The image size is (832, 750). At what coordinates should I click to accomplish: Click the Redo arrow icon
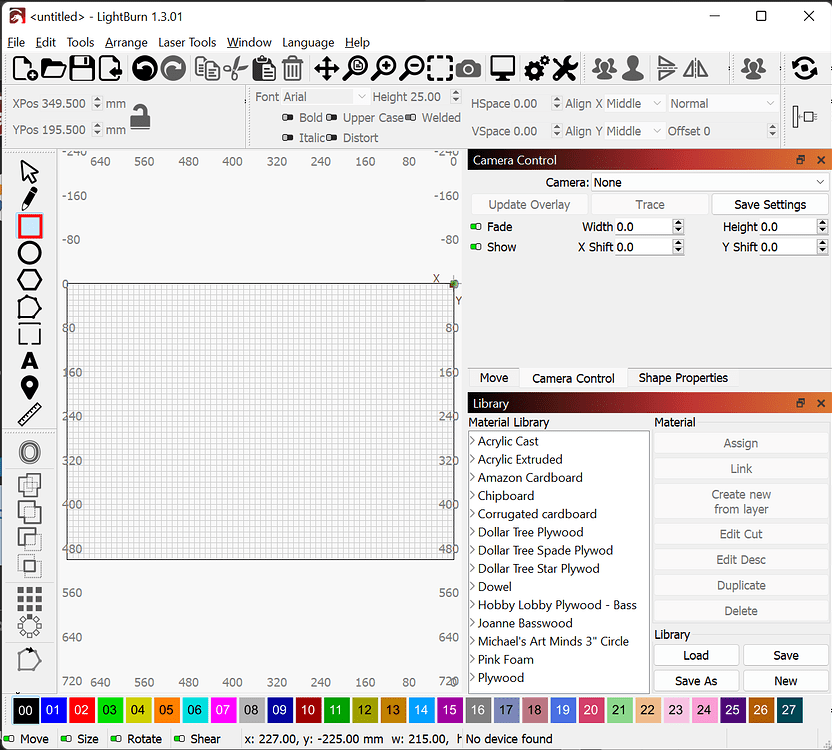click(x=173, y=68)
